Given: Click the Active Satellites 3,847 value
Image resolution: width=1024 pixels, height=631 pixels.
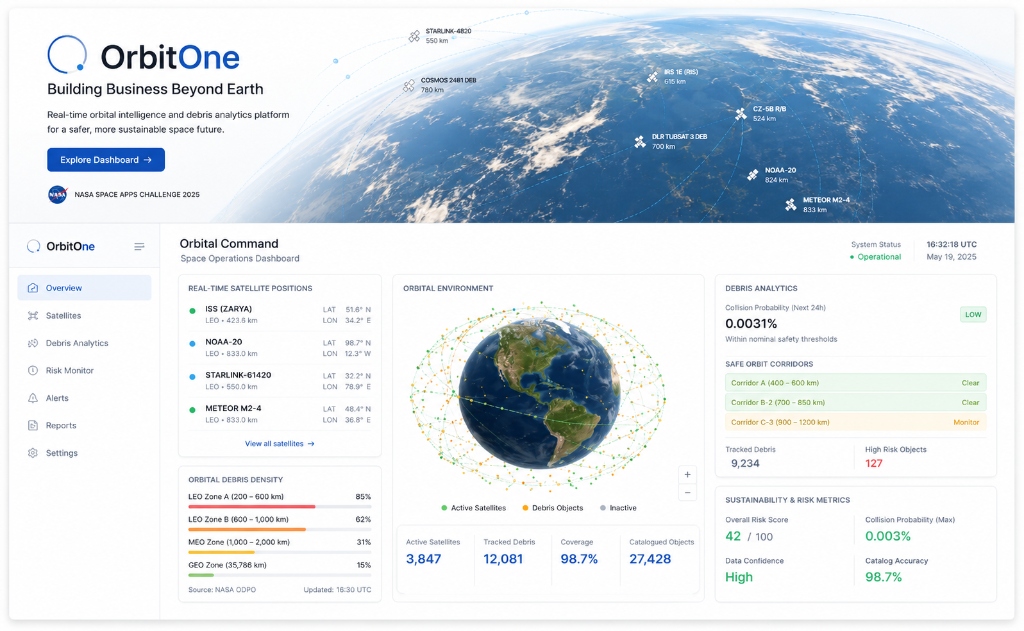Looking at the screenshot, I should [423, 559].
